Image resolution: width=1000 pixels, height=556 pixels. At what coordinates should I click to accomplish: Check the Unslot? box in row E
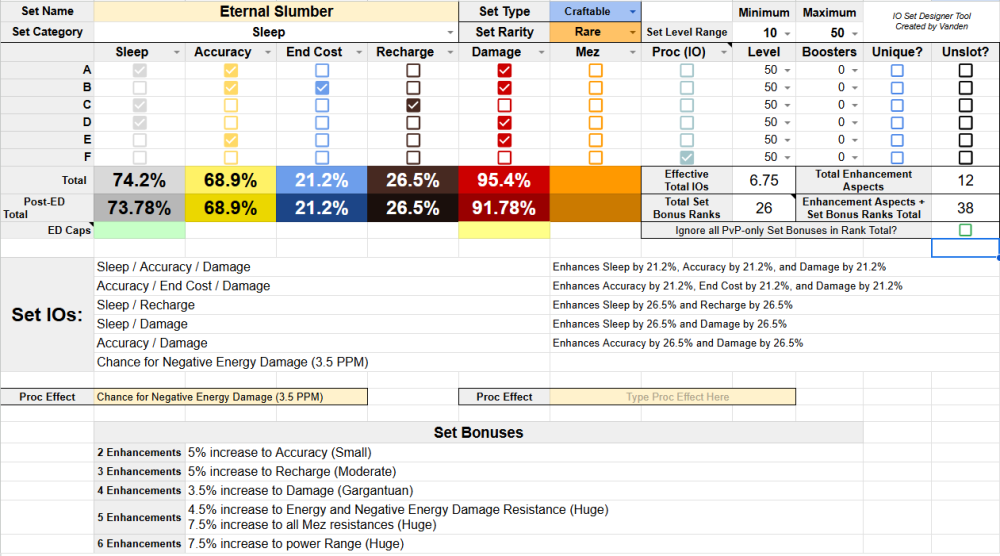(x=965, y=140)
